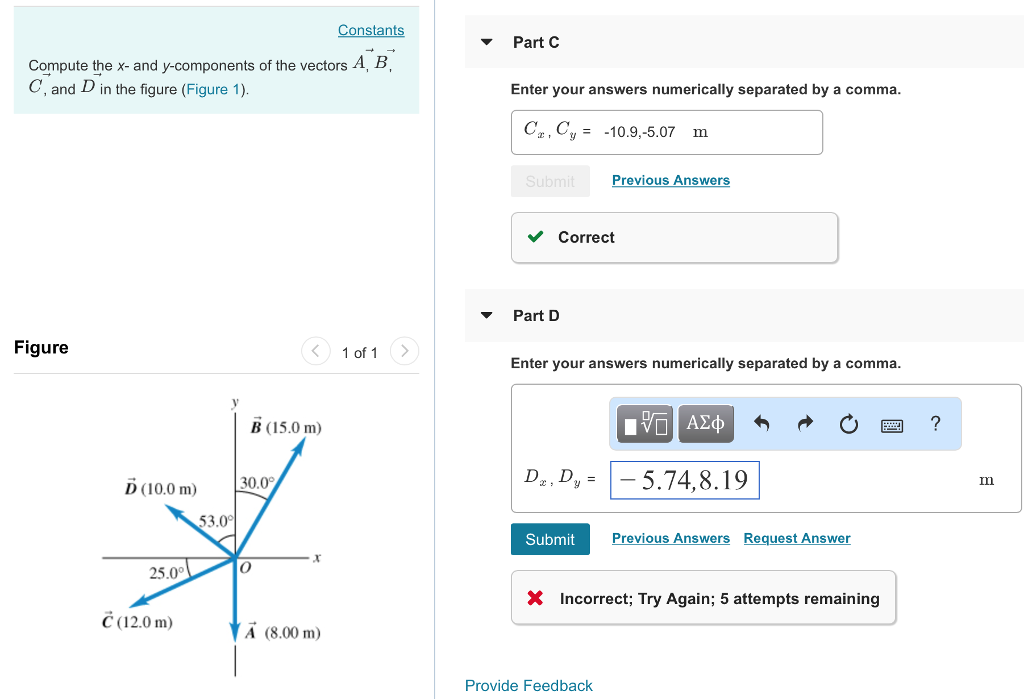Open Provide Feedback
Viewport: 1024px width, 699px height.
(528, 686)
